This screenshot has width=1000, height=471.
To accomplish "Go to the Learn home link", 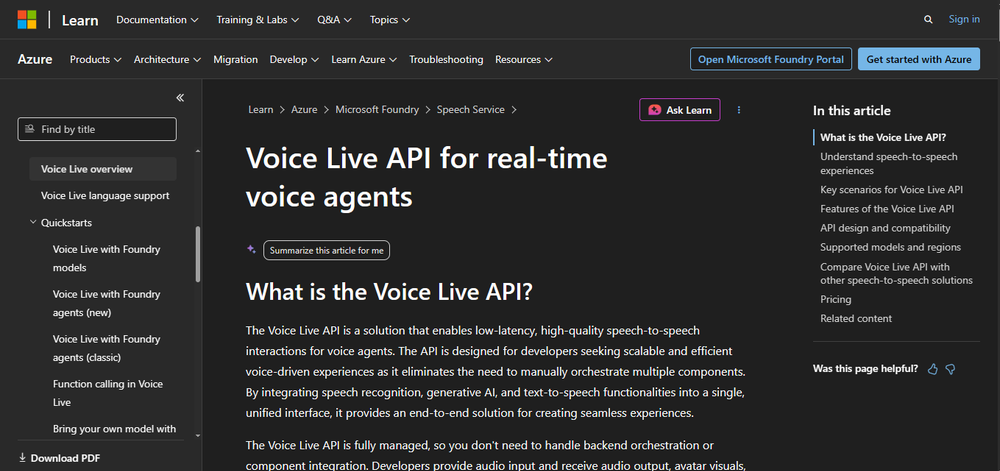I will point(80,20).
